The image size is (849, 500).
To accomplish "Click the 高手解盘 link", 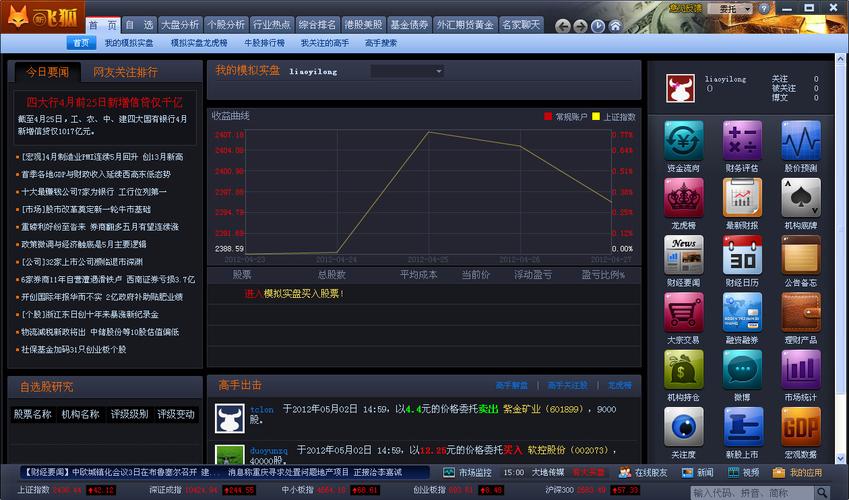I will tap(511, 385).
